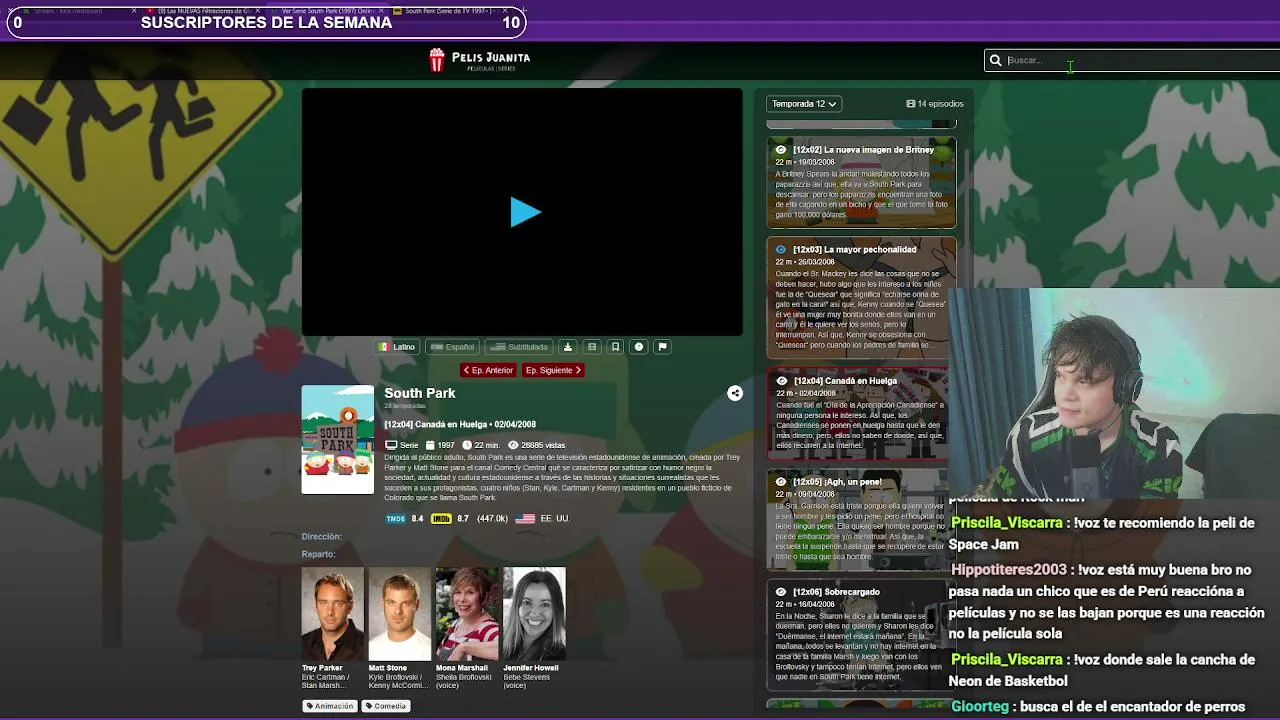The image size is (1280, 720).
Task: Click Jennifer Howell's cast photo
Action: click(534, 614)
